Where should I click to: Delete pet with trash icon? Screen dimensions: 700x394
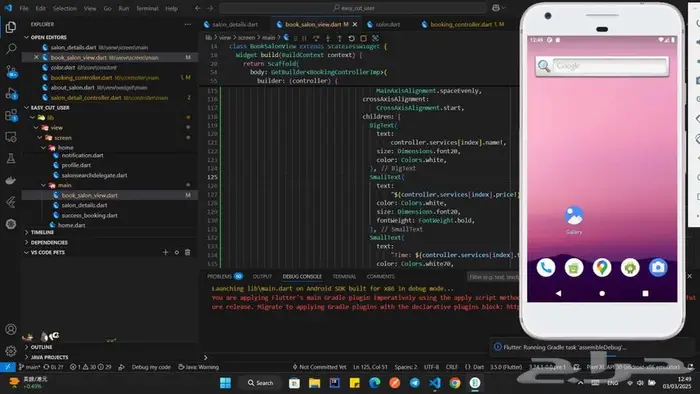click(188, 253)
